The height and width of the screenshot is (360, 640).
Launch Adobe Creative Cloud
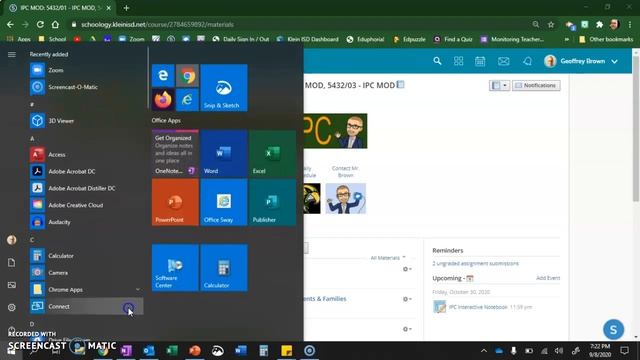(86, 205)
